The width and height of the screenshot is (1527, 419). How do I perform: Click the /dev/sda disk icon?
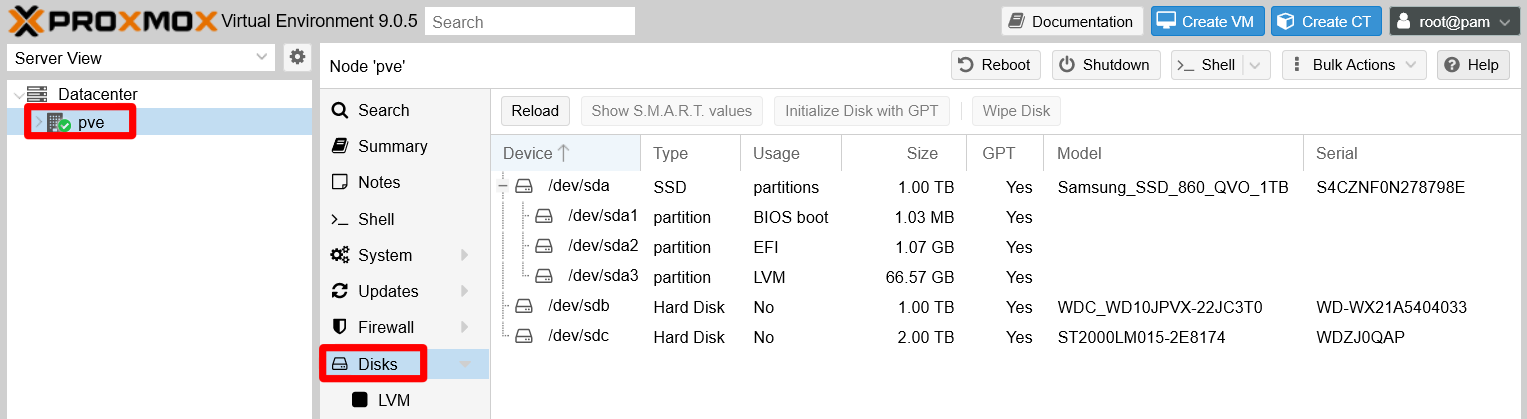point(525,186)
